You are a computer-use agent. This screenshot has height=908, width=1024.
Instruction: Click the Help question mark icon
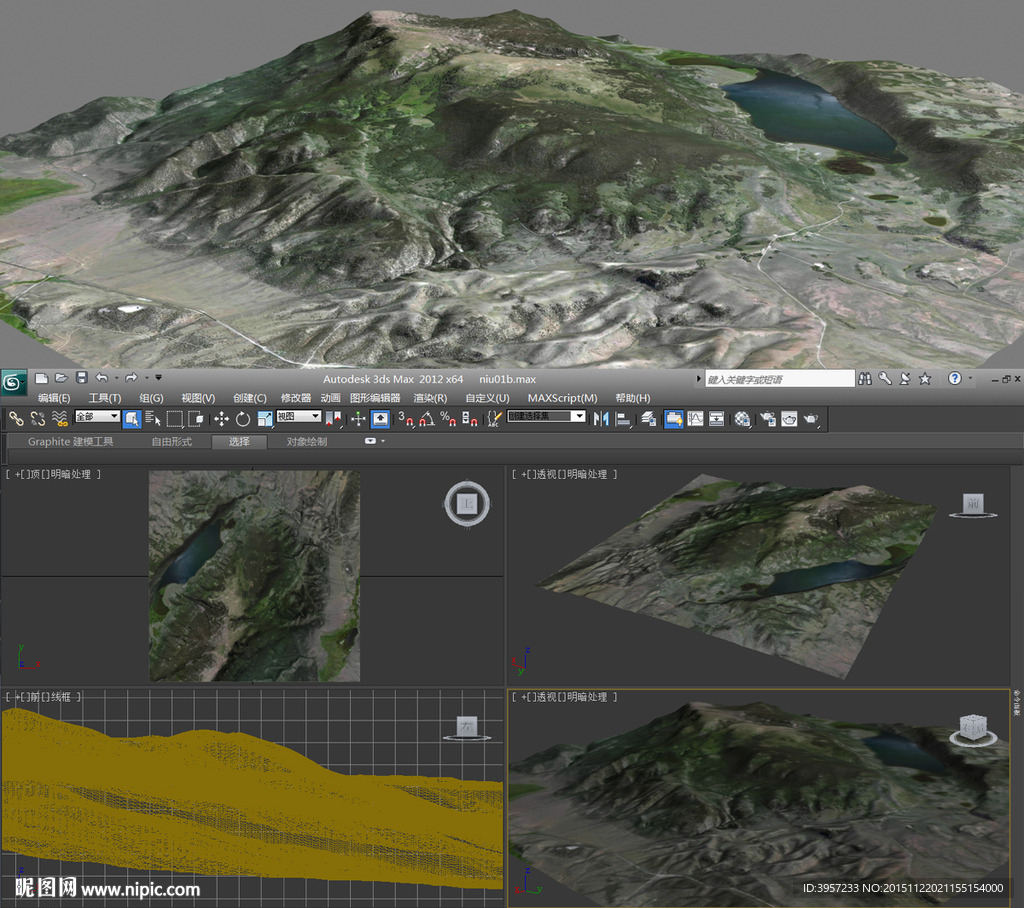(955, 378)
